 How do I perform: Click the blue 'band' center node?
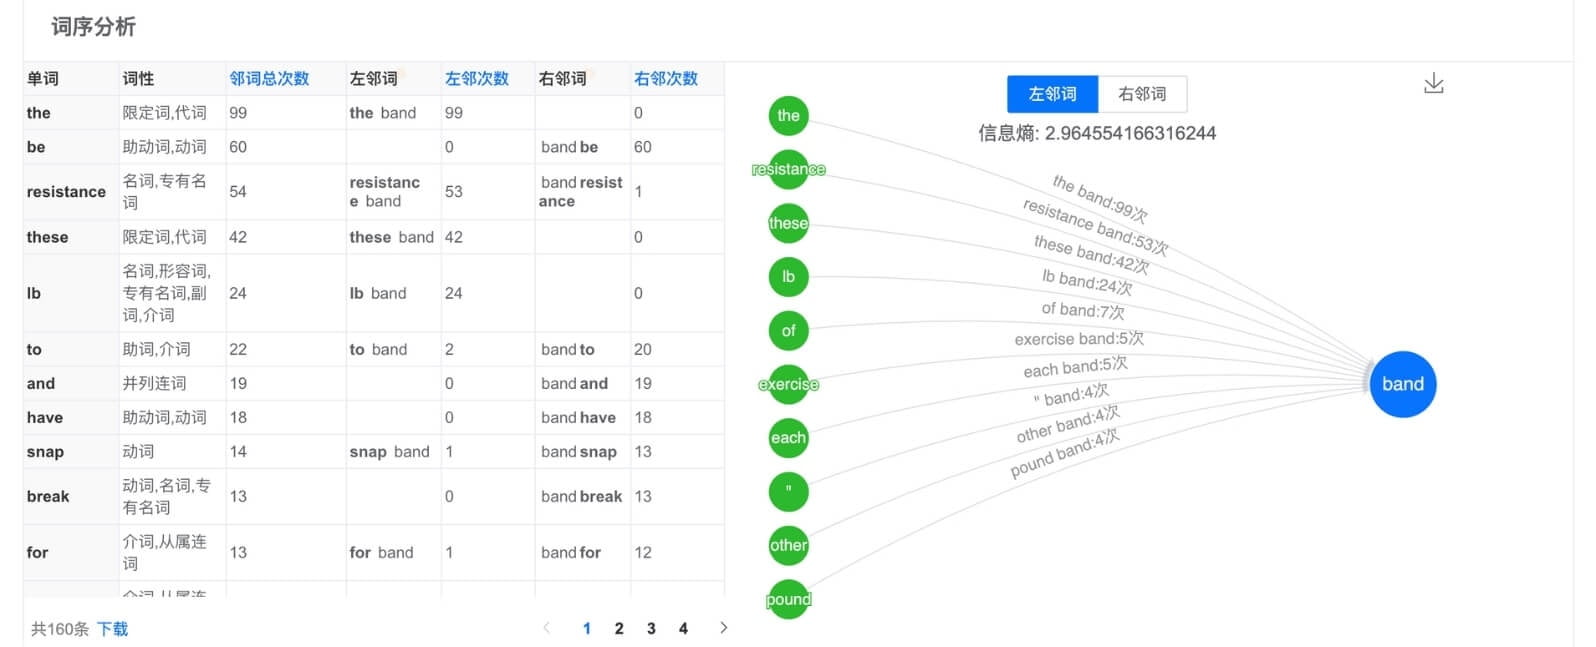1402,384
